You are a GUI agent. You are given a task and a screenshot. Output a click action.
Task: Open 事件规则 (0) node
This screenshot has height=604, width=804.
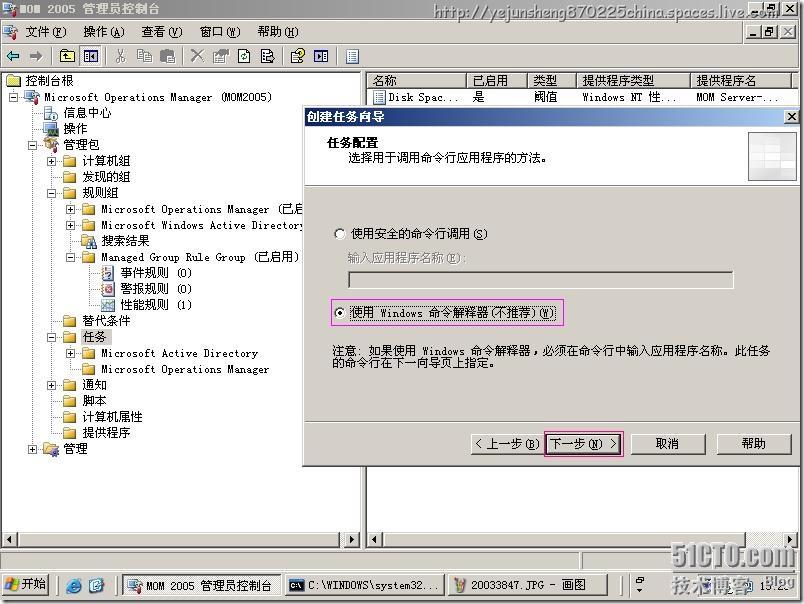(155, 273)
